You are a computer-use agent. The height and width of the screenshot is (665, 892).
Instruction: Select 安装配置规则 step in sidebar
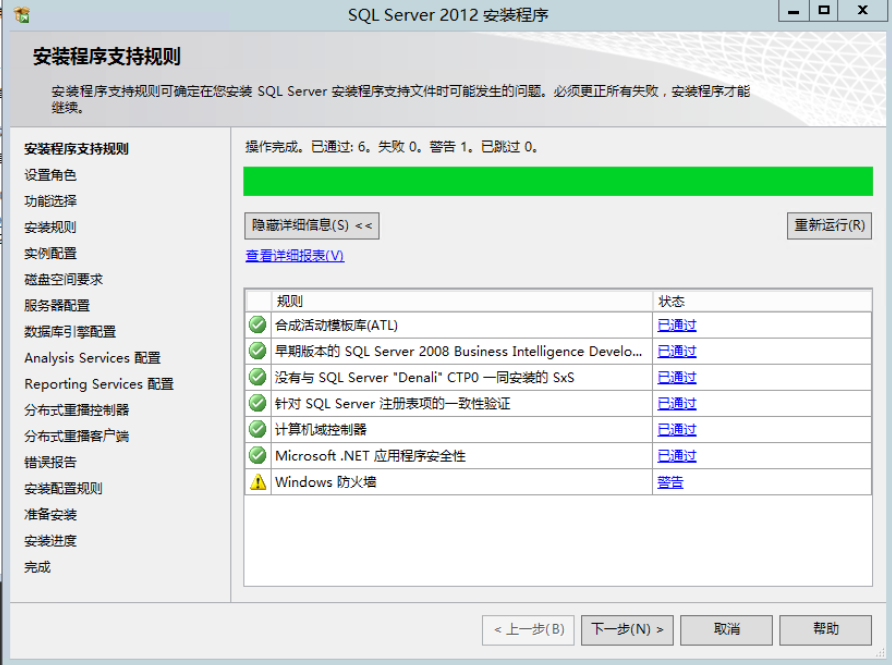click(x=63, y=489)
